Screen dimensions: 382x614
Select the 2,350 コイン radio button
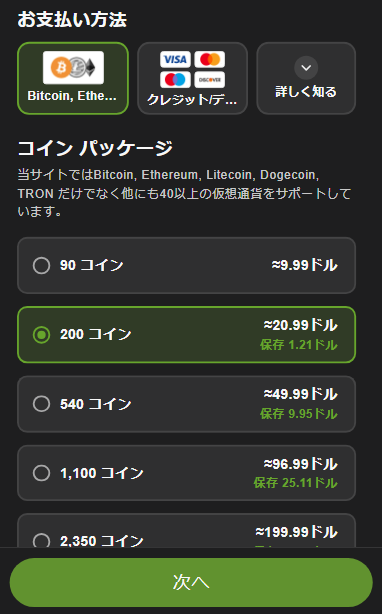(x=41, y=541)
